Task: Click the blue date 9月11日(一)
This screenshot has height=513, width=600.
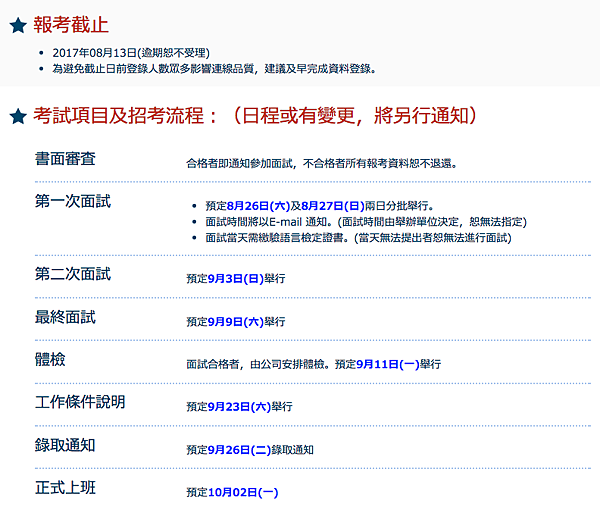Action: pyautogui.click(x=388, y=364)
